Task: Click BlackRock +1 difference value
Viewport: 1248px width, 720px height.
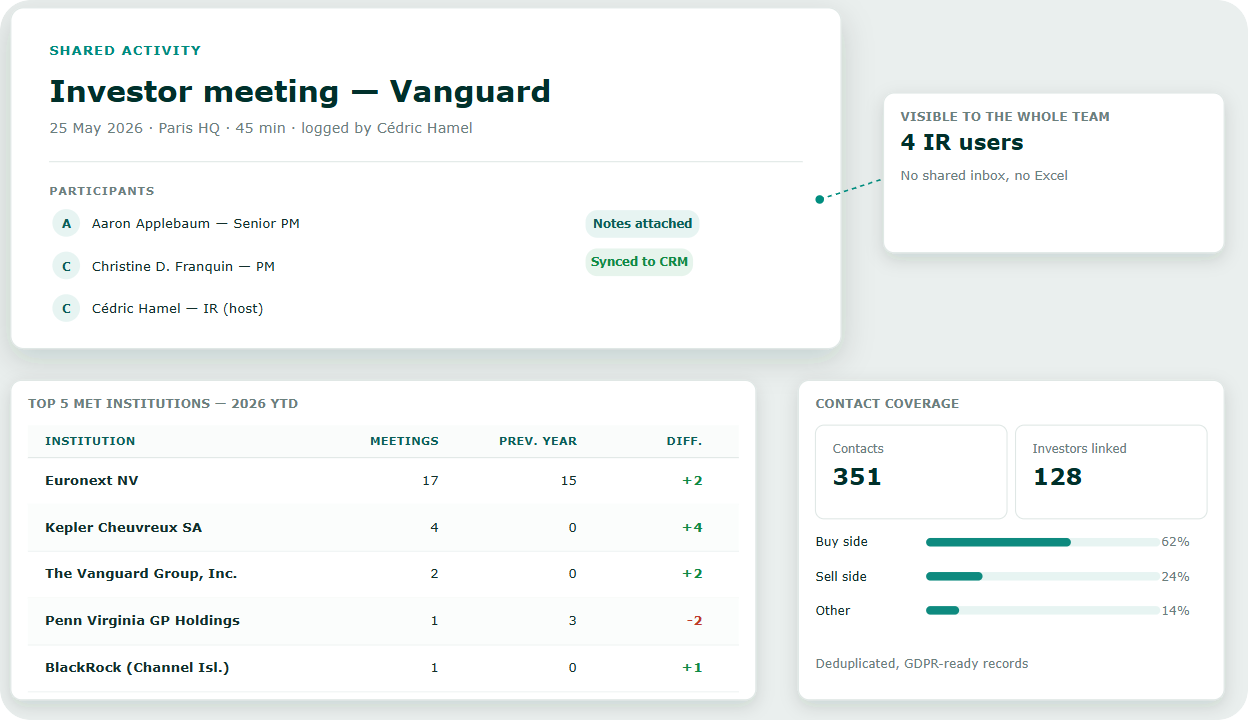Action: pyautogui.click(x=692, y=668)
